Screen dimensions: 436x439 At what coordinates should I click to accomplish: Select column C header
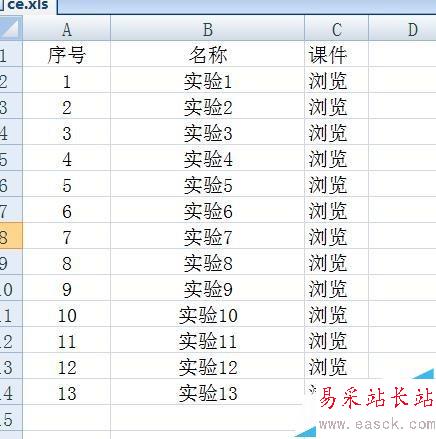pos(336,29)
